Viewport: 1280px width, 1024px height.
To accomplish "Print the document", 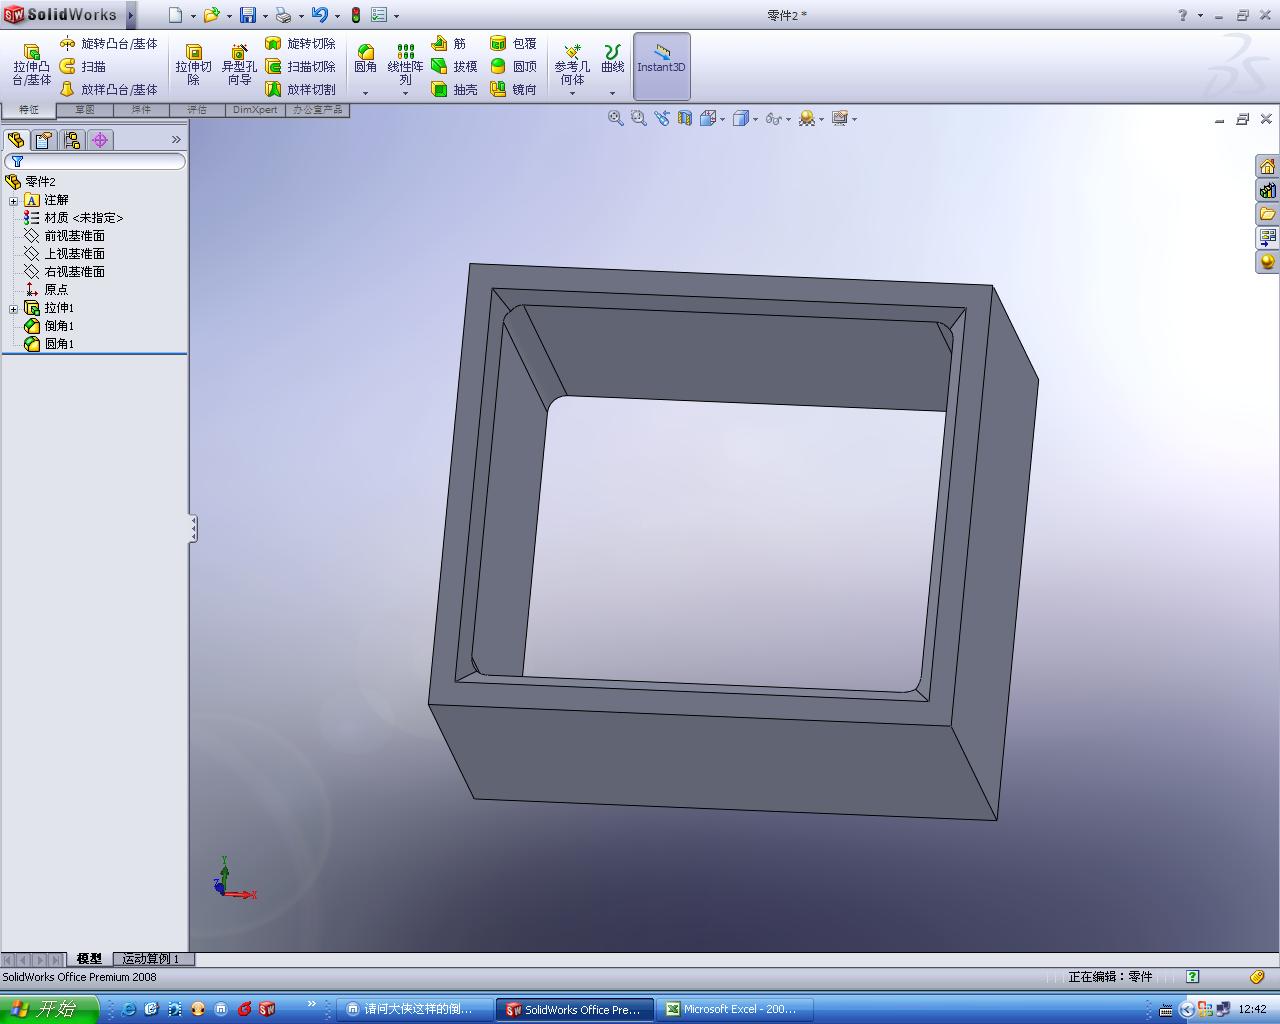I will coord(283,15).
